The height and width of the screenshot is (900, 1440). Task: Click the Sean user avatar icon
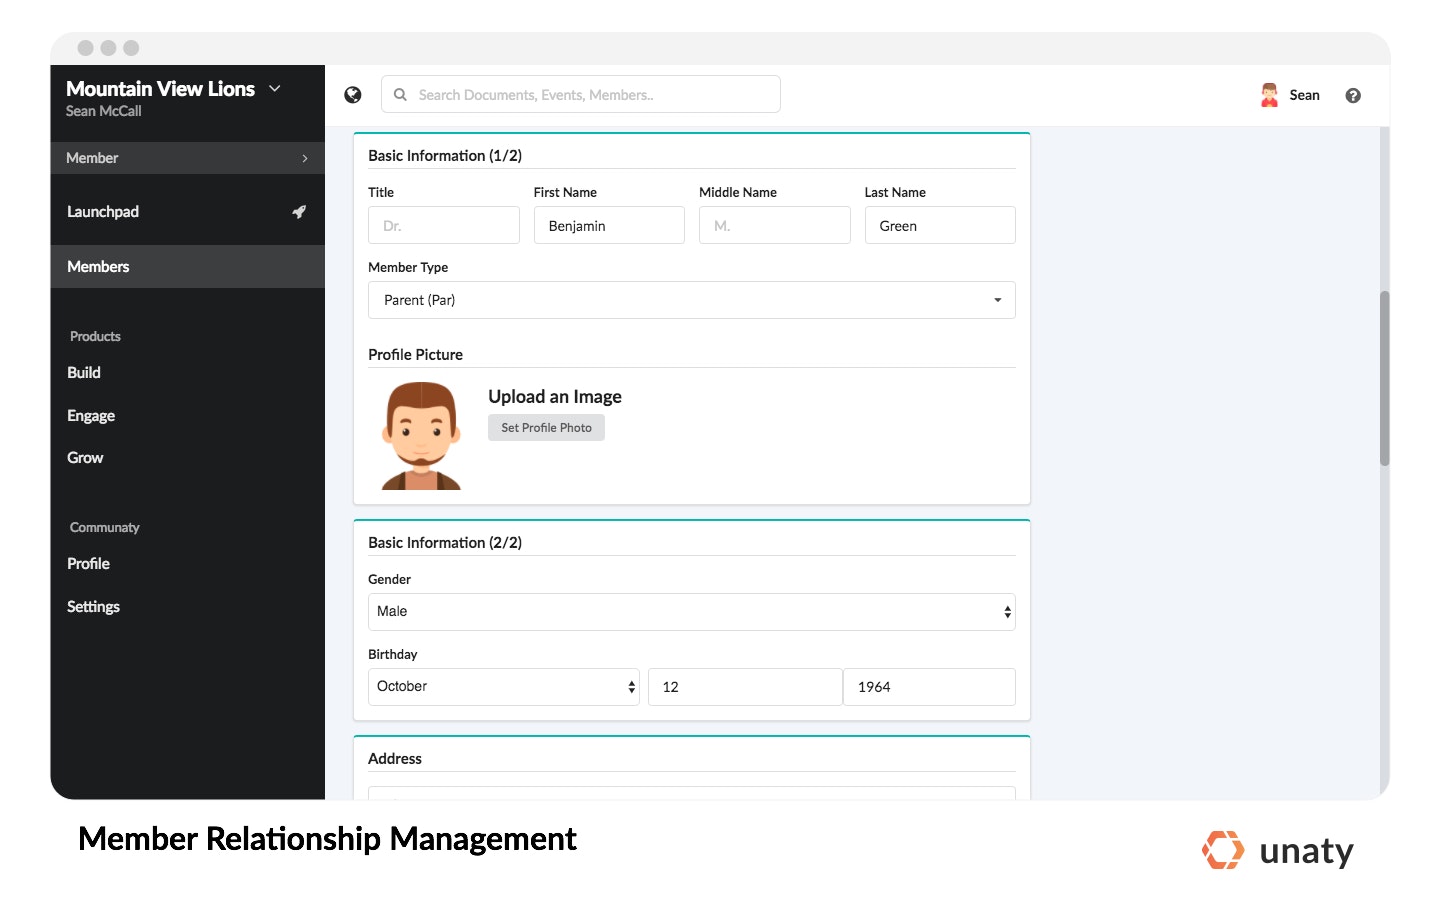pyautogui.click(x=1269, y=95)
